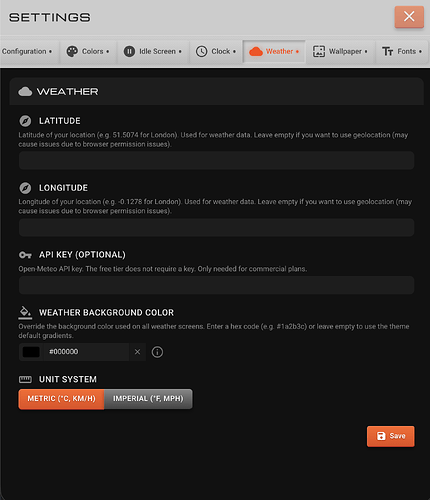The image size is (430, 500).
Task: Click the Colors palette icon
Action: (x=72, y=51)
